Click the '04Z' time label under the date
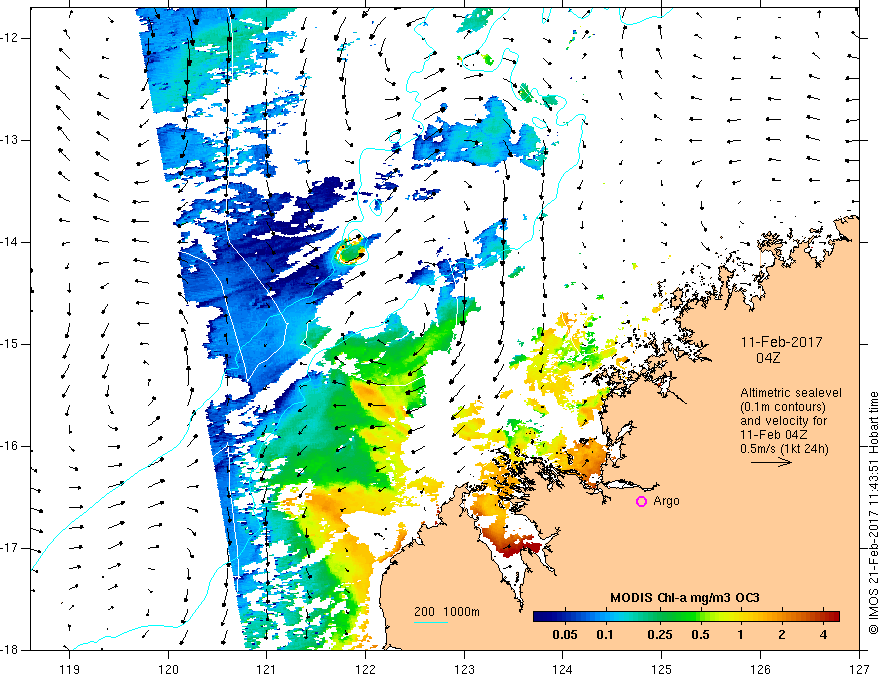The height and width of the screenshot is (680, 880). tap(768, 357)
